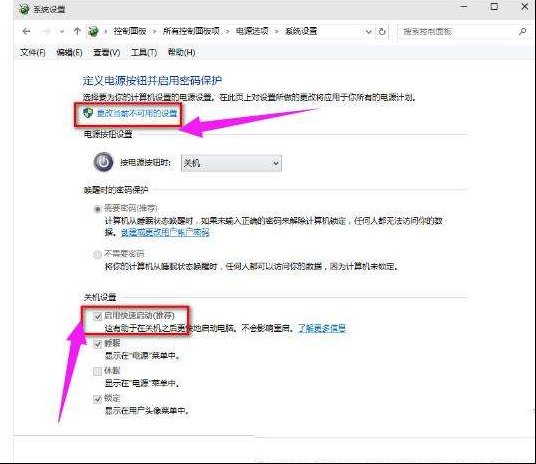536x464 pixels.
Task: Expand the address bar history dropdown
Action: 368,32
